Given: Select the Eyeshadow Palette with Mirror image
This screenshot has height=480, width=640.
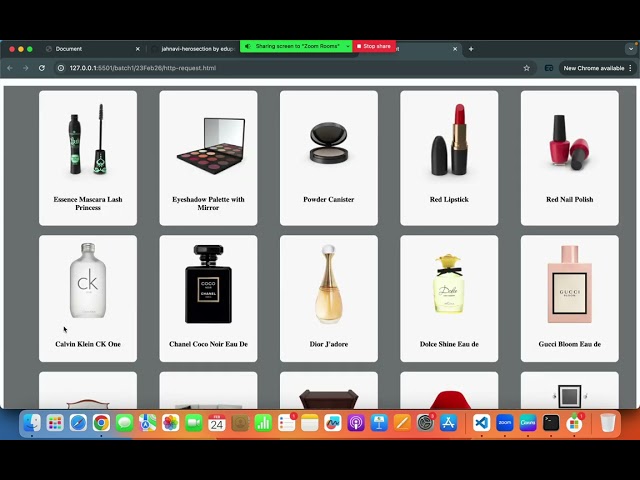Looking at the screenshot, I should tap(211, 146).
